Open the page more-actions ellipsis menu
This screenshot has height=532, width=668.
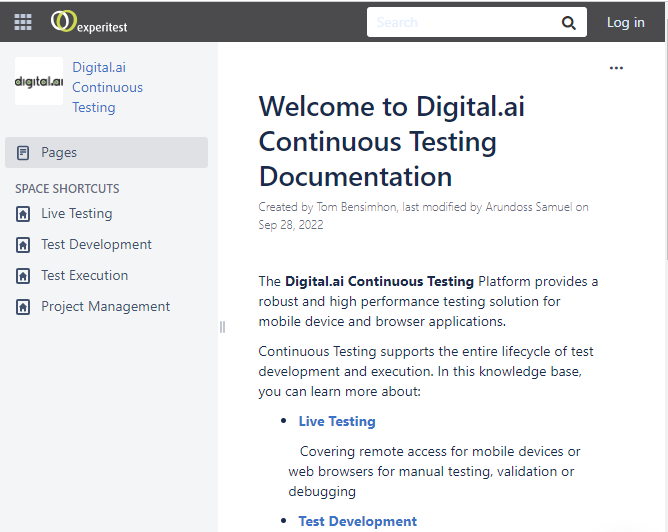[x=616, y=68]
